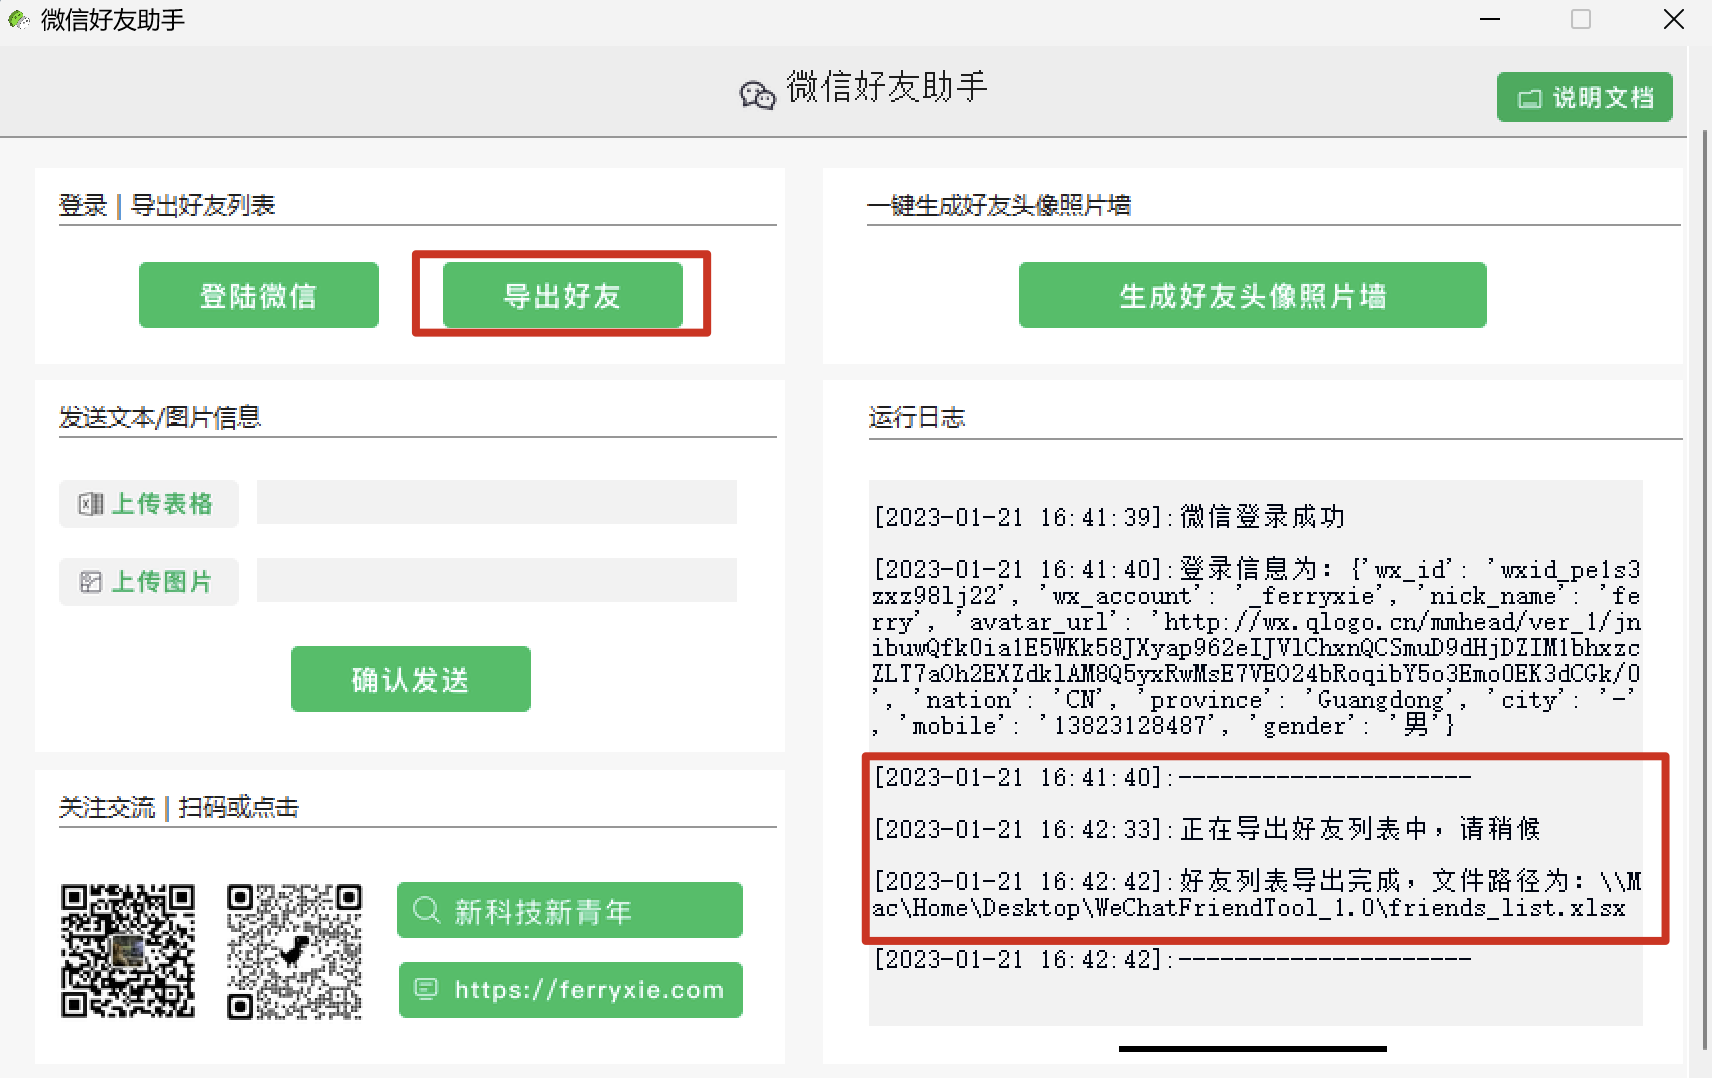Open the 说明文档 documentation

(1584, 97)
